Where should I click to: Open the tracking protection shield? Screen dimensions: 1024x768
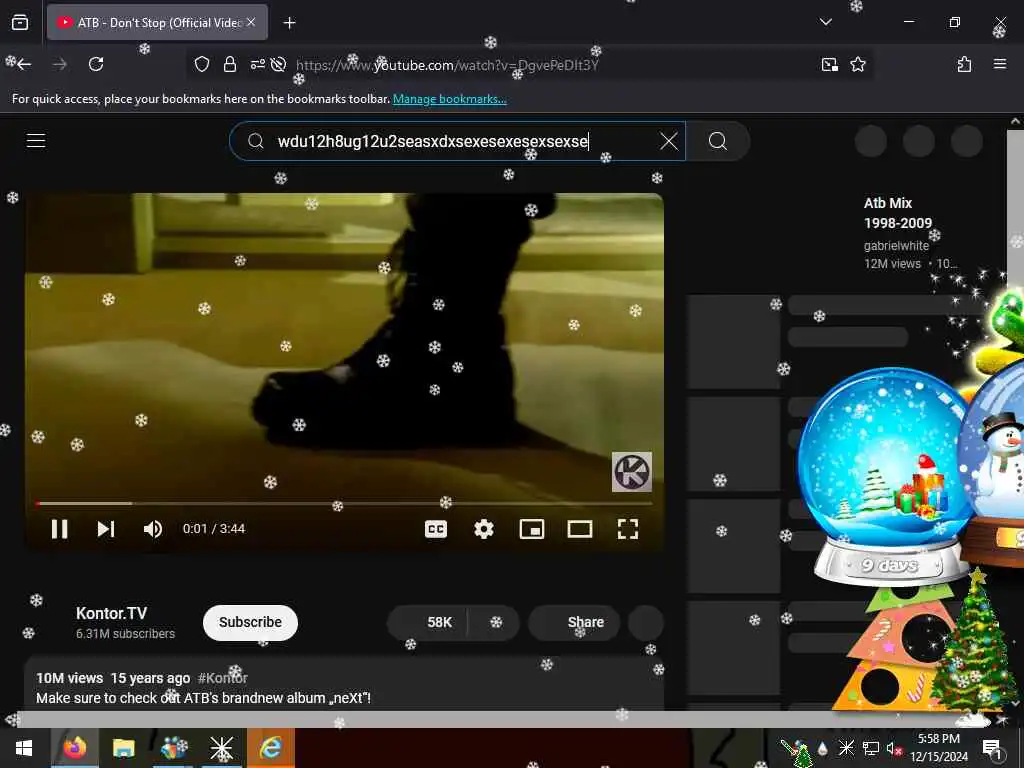202,64
